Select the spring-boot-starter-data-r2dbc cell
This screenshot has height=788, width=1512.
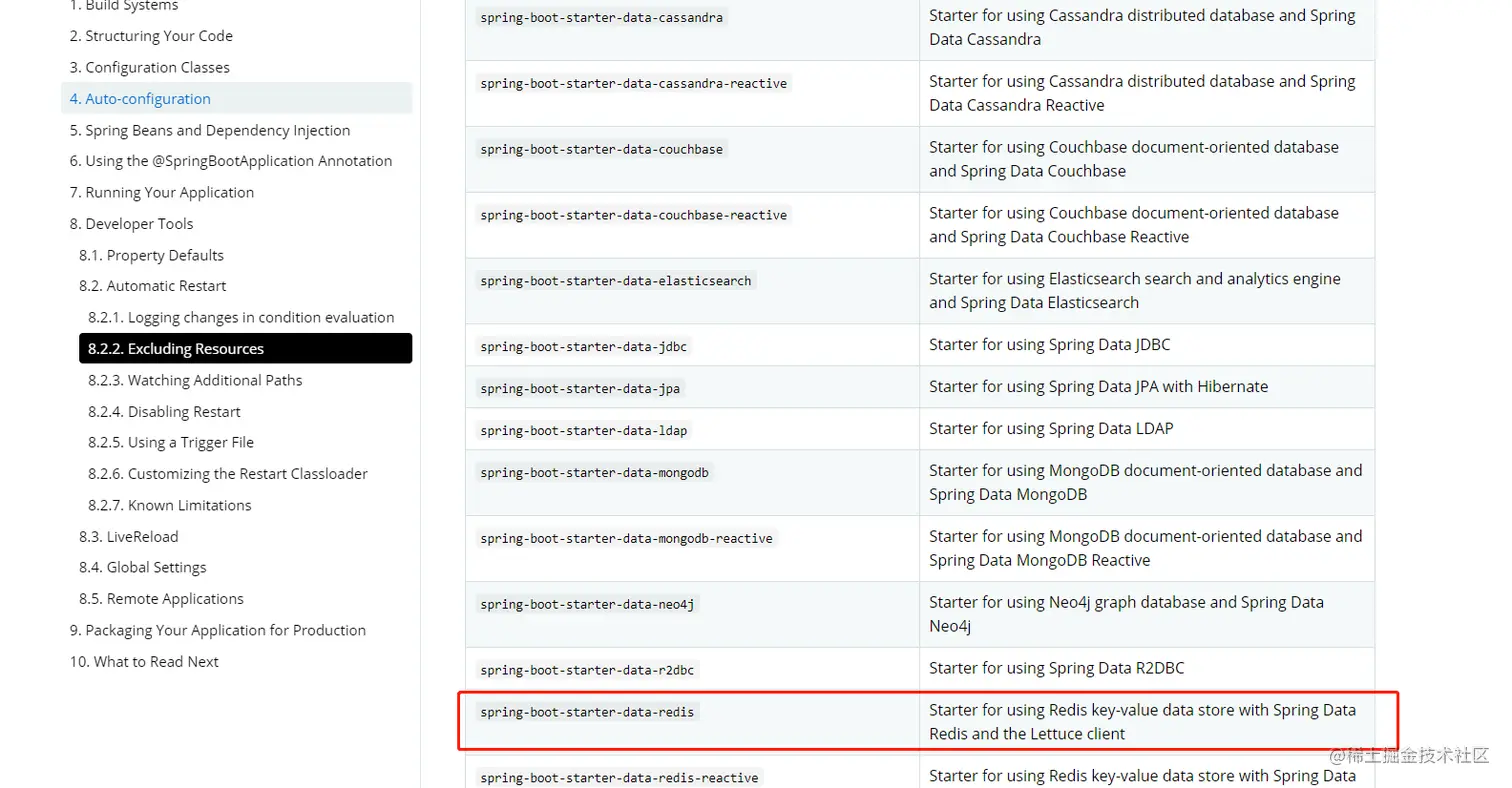click(x=692, y=669)
